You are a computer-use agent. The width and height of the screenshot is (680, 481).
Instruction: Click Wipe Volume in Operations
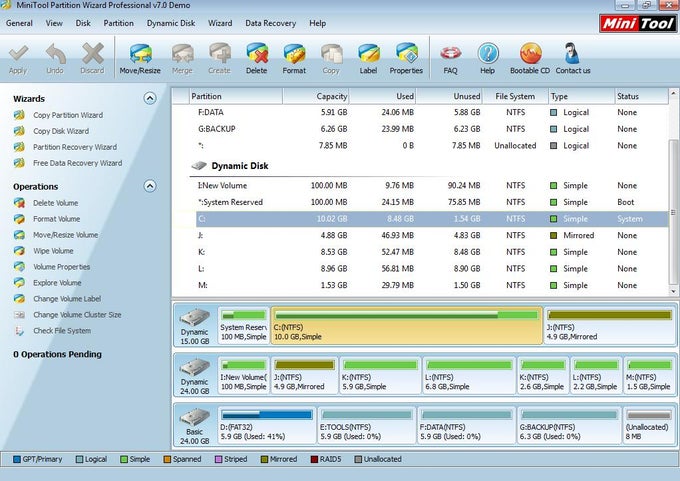(53, 251)
